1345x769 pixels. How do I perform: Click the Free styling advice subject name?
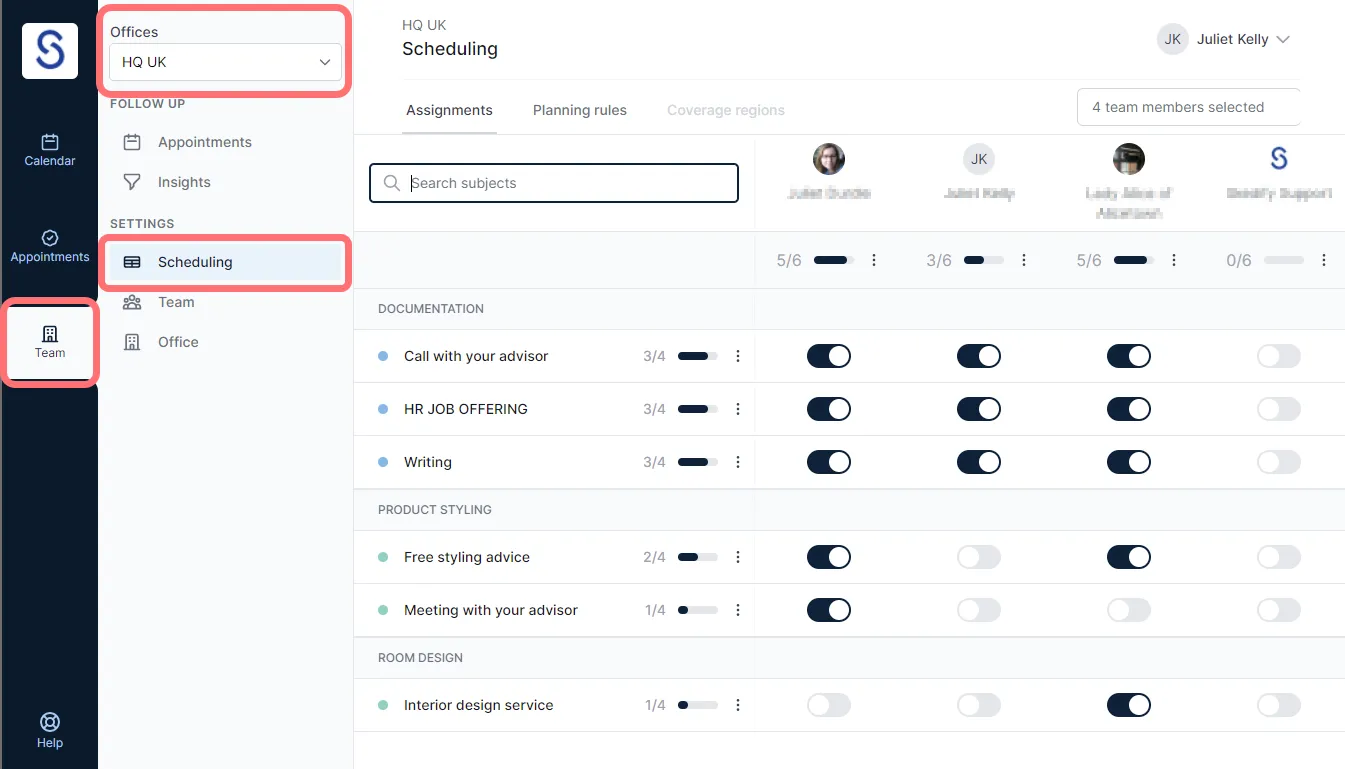point(467,557)
